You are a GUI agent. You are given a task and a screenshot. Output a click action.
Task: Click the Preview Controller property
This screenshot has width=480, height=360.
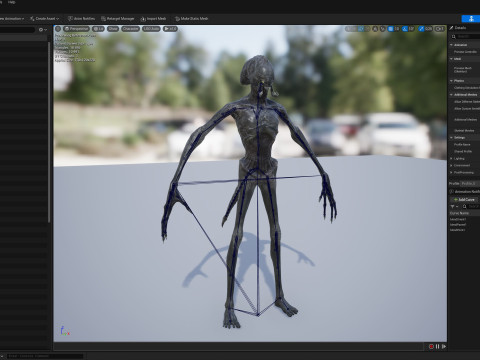(465, 52)
